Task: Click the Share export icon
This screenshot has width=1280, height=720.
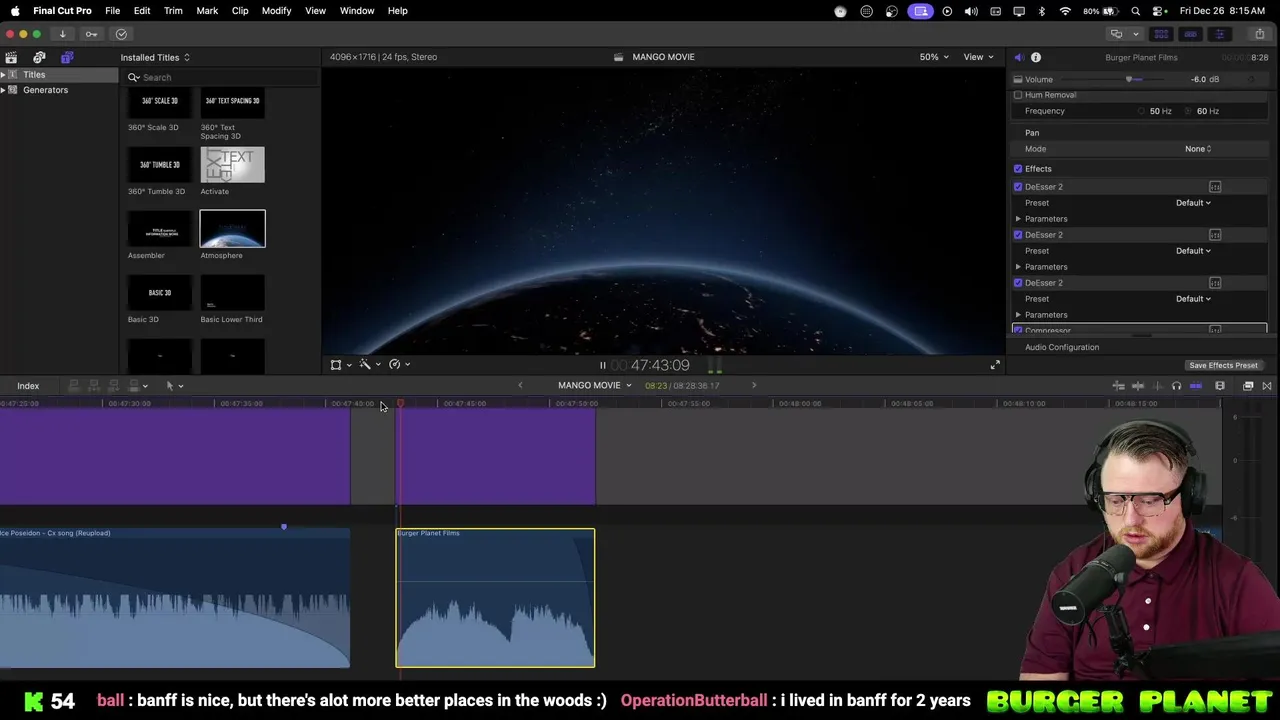Action: [1260, 34]
